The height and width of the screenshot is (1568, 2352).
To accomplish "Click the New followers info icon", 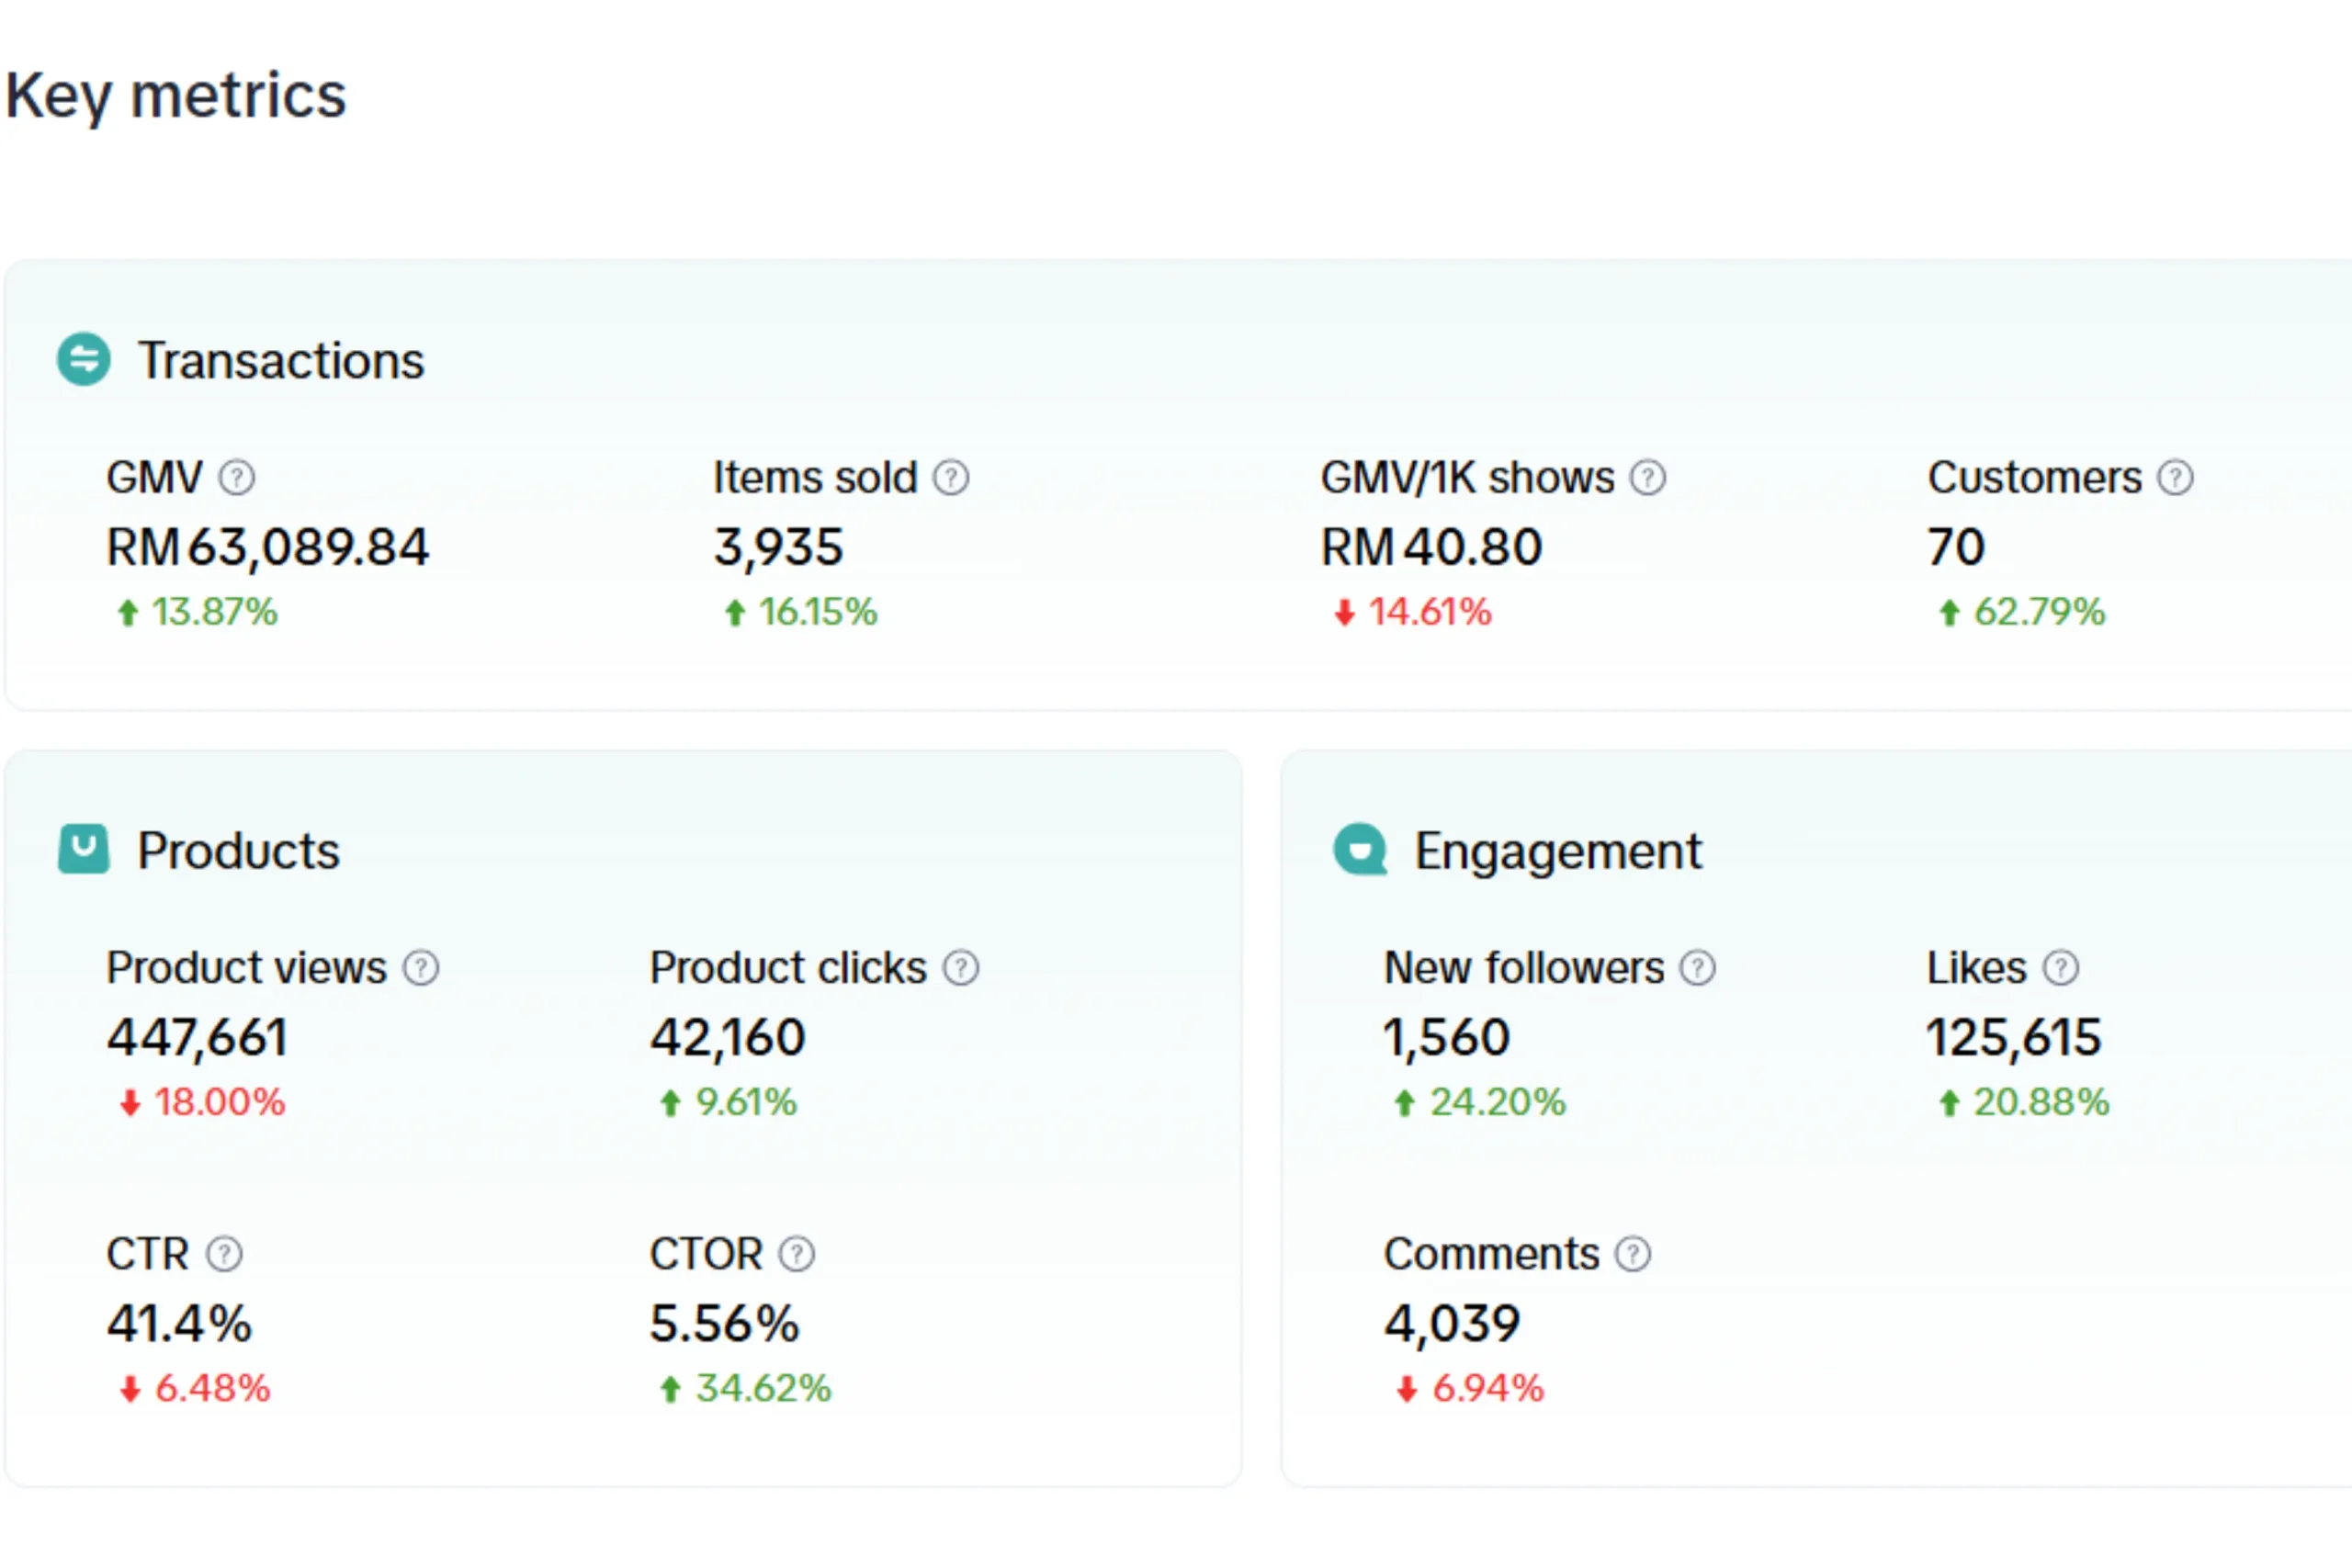I will tap(1696, 968).
